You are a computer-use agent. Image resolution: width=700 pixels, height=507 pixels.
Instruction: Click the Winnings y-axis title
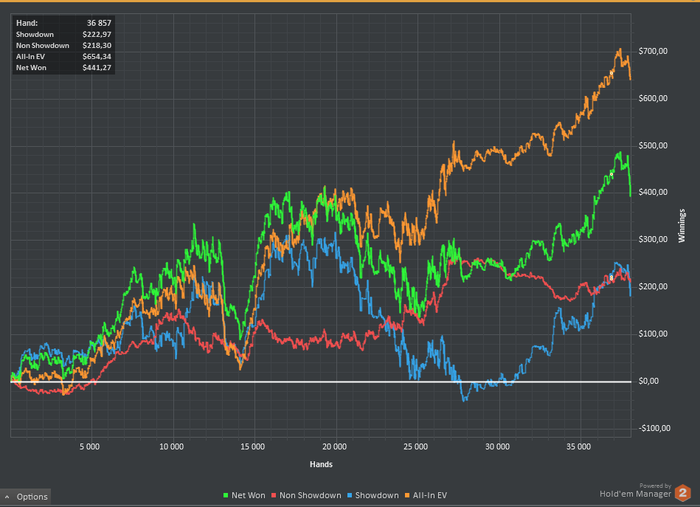[x=682, y=226]
